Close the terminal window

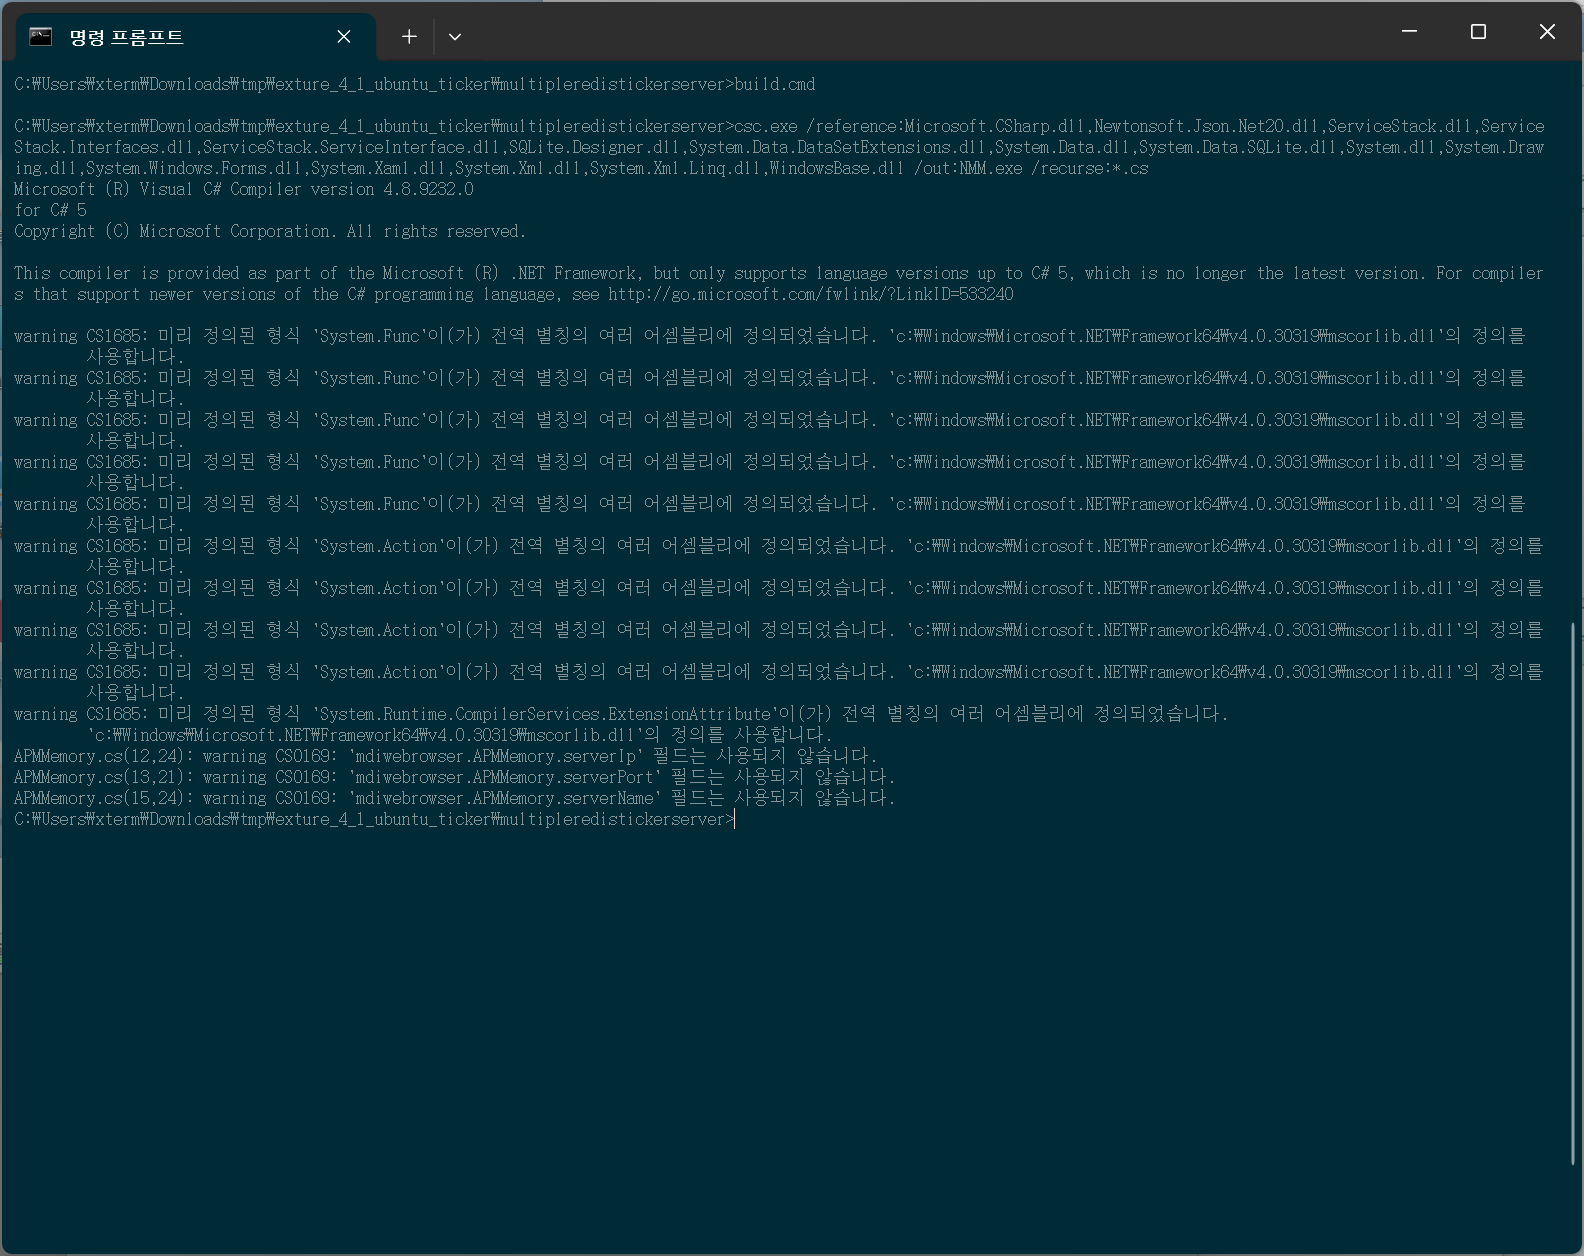point(1547,32)
